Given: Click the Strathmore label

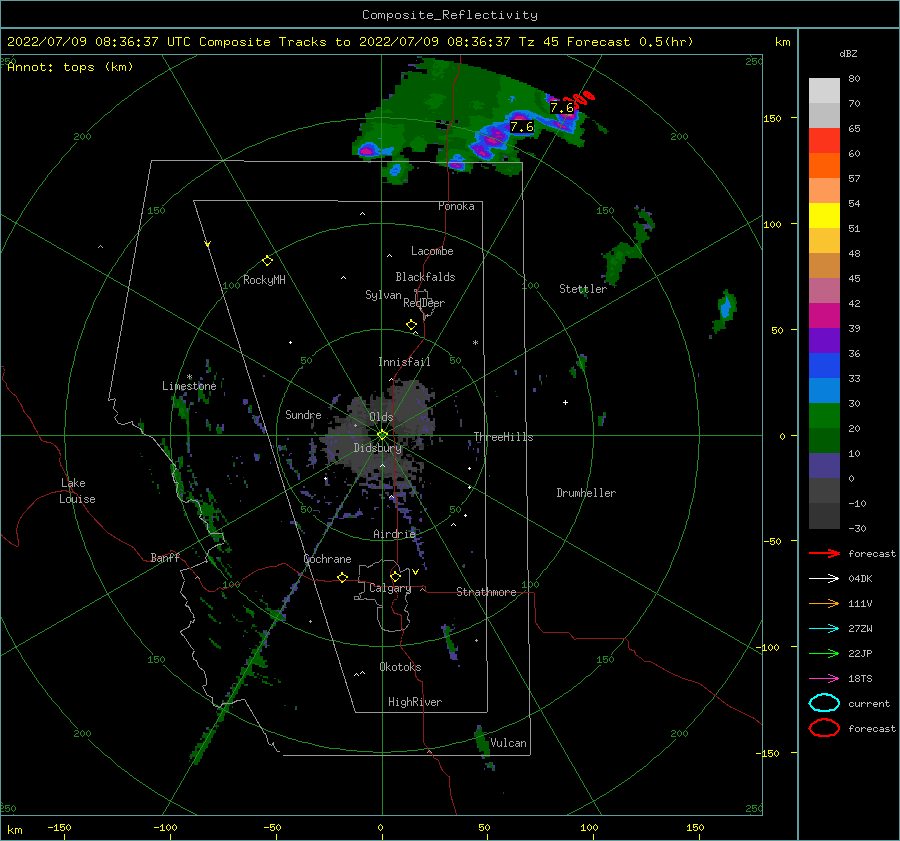Looking at the screenshot, I should [x=486, y=592].
